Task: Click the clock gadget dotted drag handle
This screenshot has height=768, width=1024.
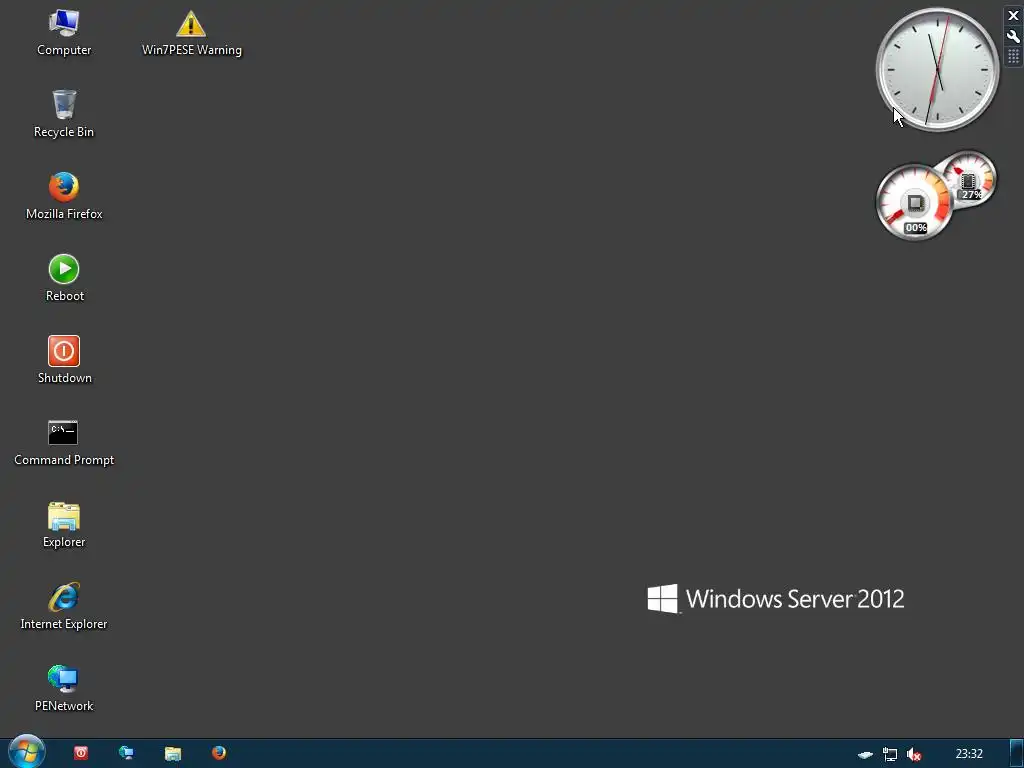Action: pyautogui.click(x=1013, y=57)
